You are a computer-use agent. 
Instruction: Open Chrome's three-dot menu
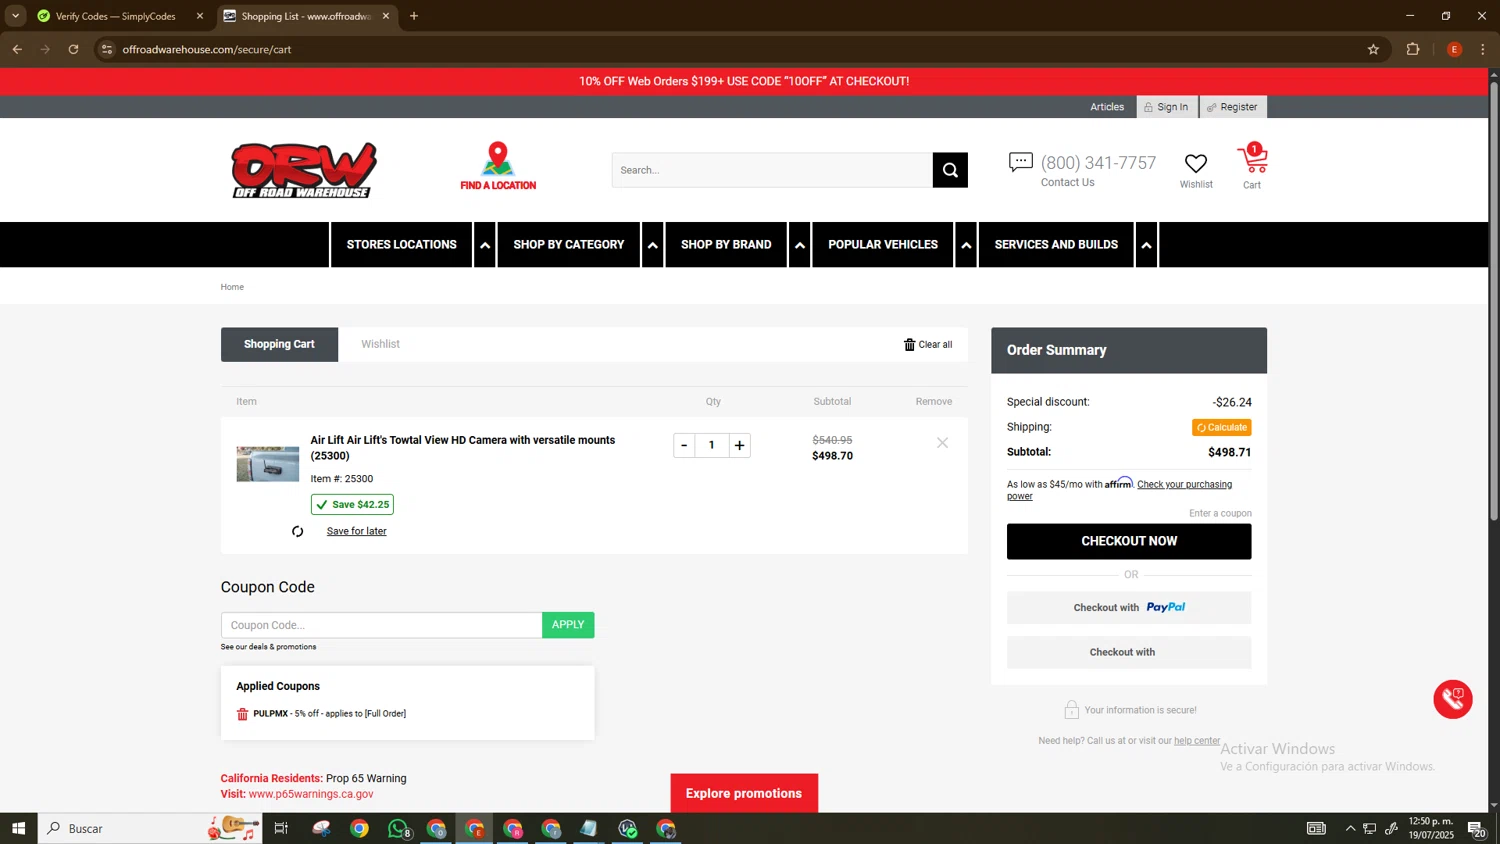pos(1483,49)
